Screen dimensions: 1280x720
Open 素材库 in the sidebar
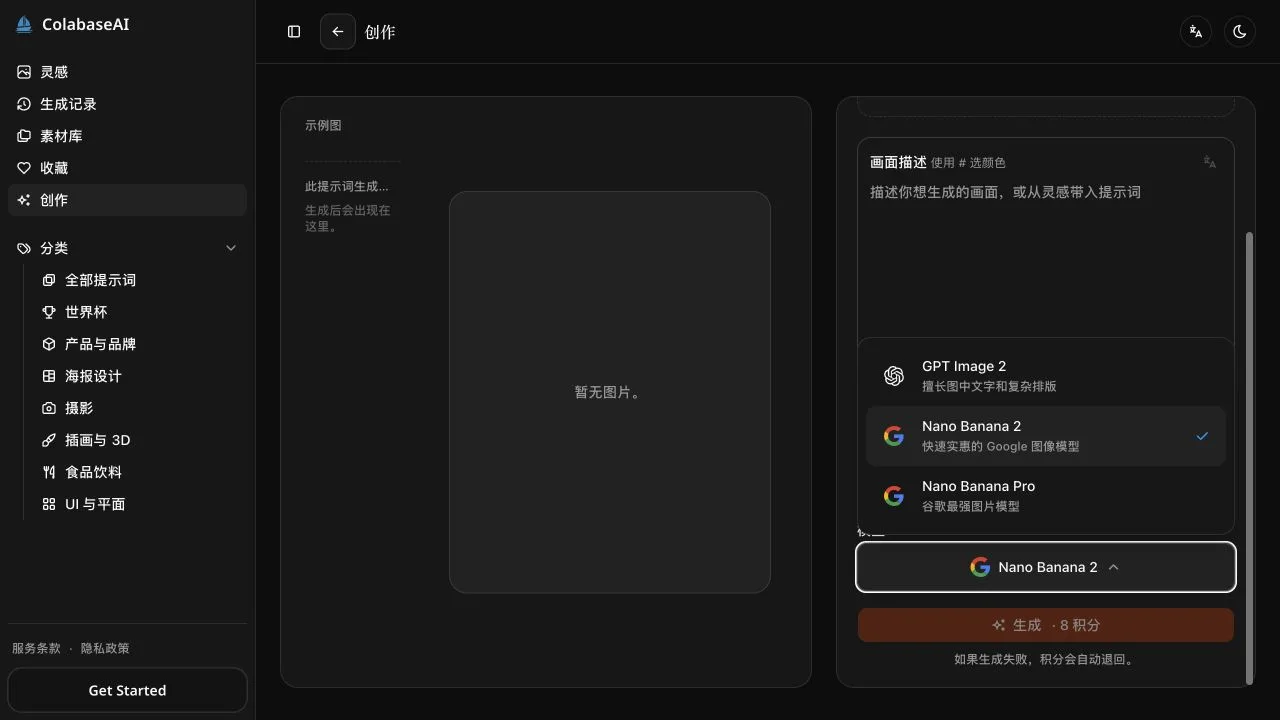(x=127, y=136)
